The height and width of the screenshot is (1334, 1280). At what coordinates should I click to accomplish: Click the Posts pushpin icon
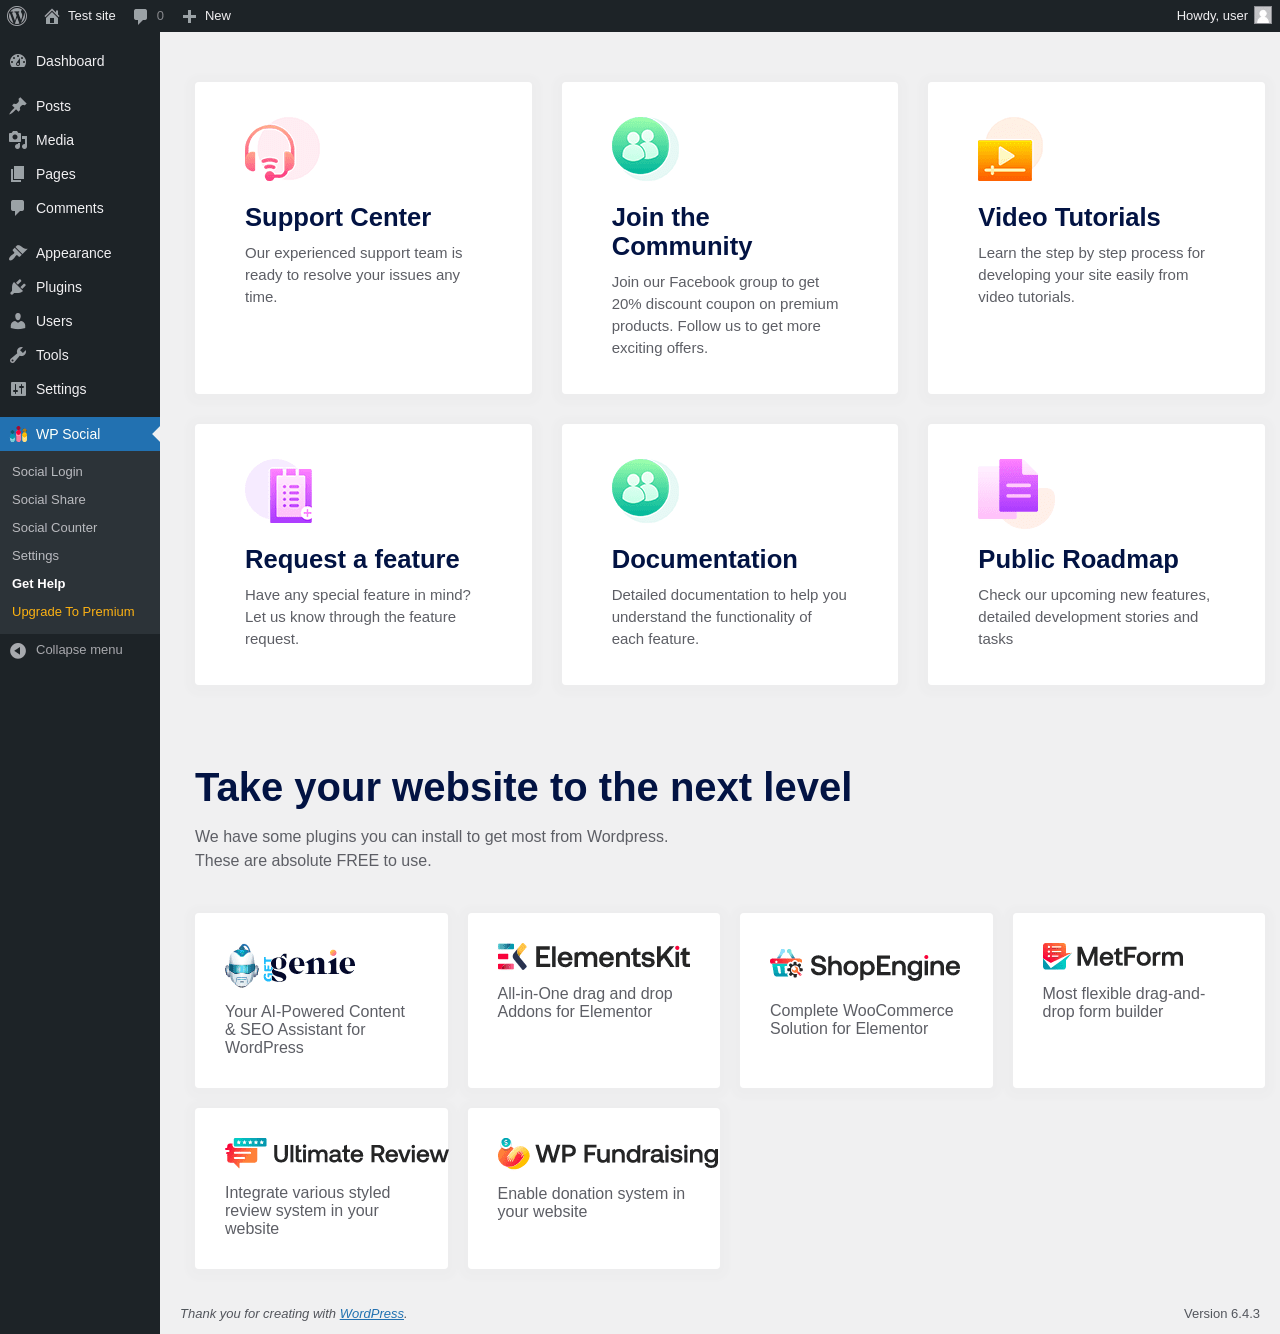tap(18, 106)
